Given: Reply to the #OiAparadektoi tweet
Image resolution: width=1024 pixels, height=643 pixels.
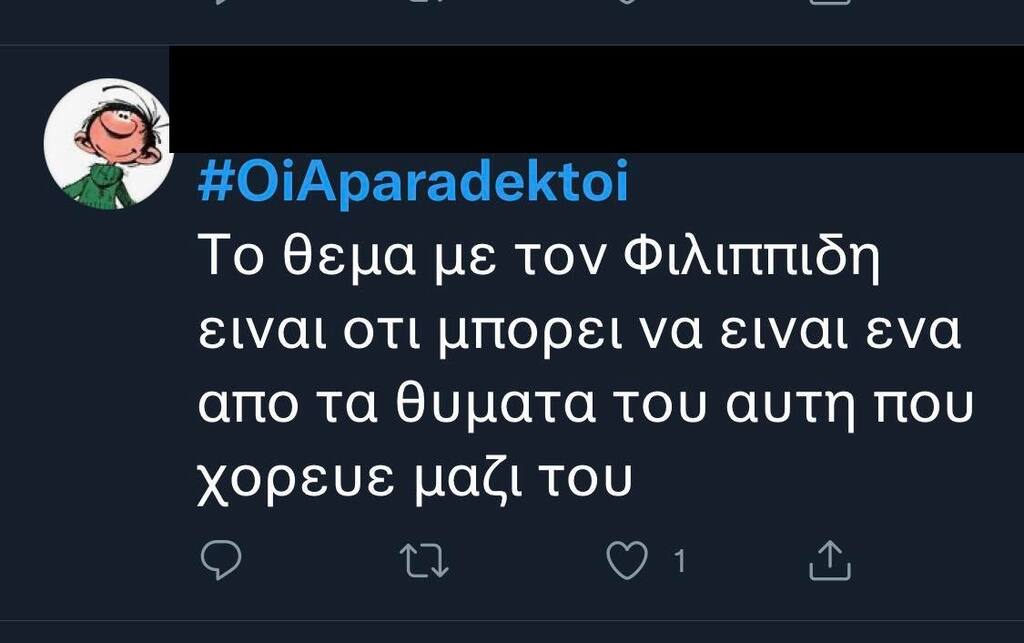Looking at the screenshot, I should pyautogui.click(x=221, y=560).
